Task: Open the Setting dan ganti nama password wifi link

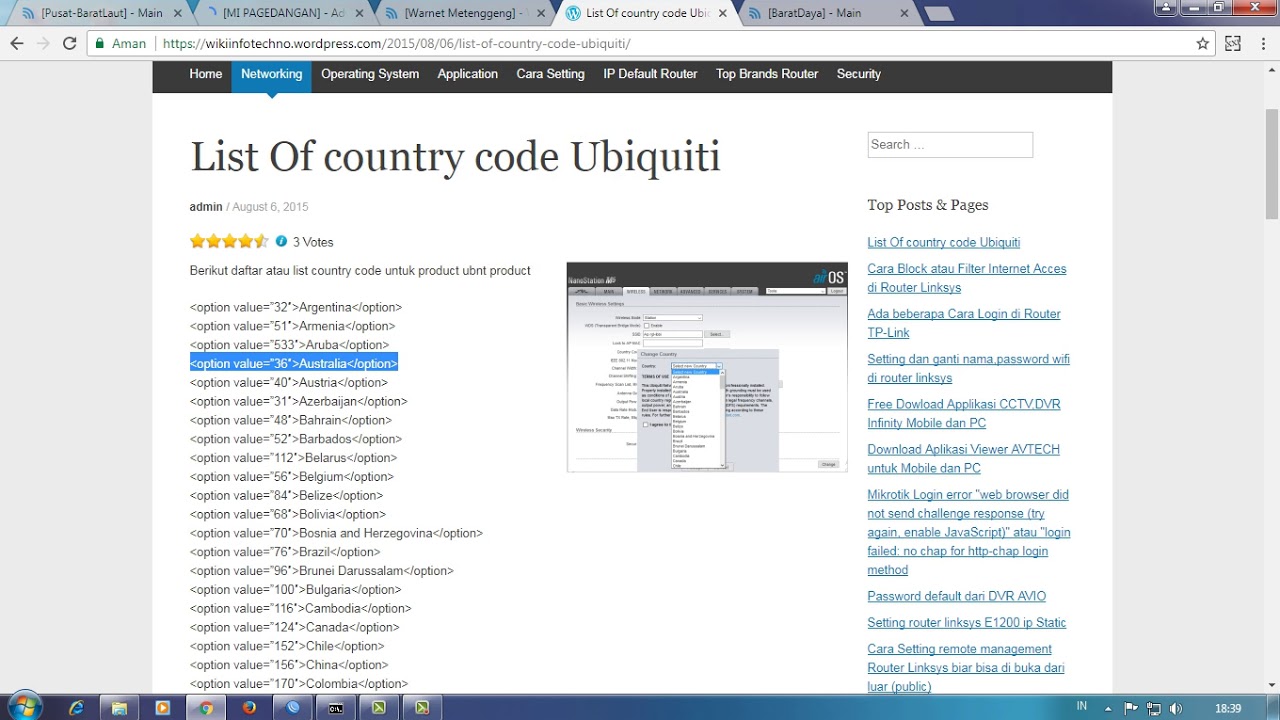Action: pyautogui.click(x=968, y=368)
